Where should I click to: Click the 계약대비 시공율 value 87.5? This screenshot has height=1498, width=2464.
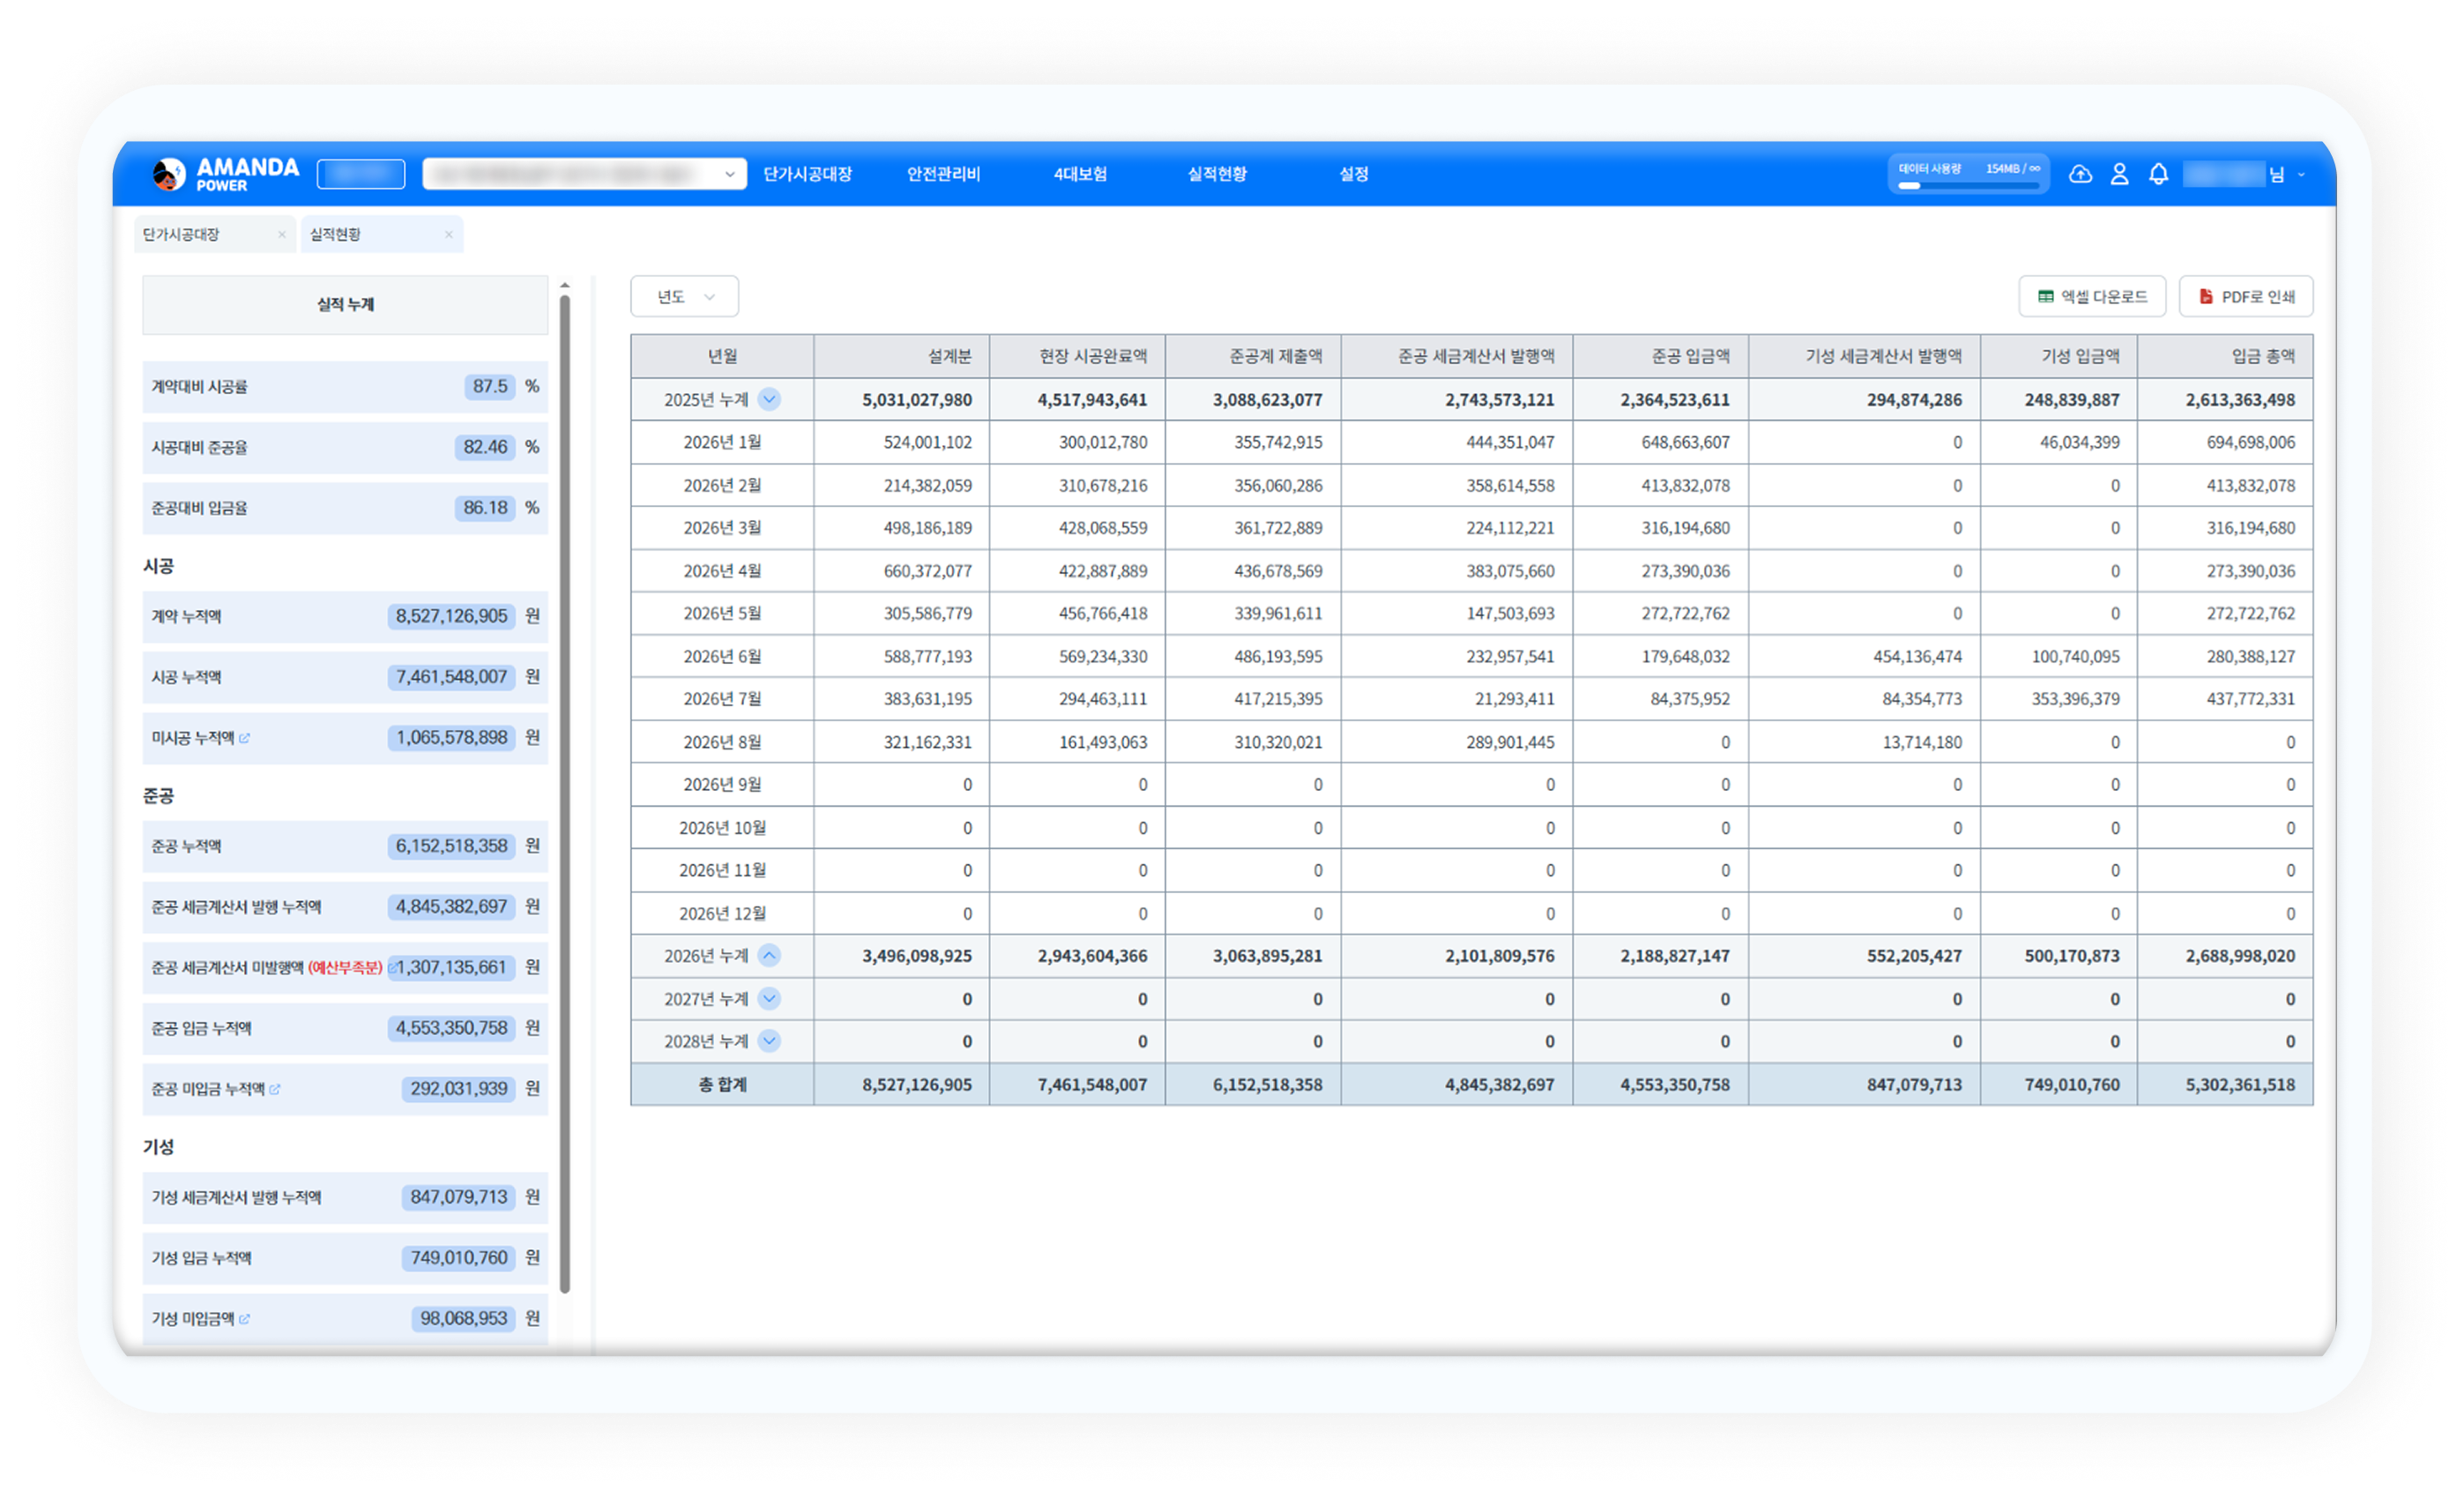[x=490, y=387]
